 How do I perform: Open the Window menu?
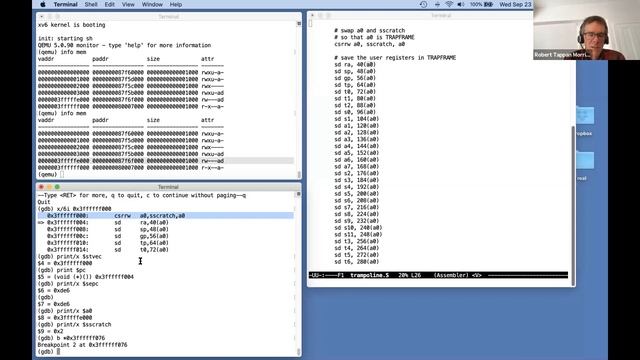[152, 4]
